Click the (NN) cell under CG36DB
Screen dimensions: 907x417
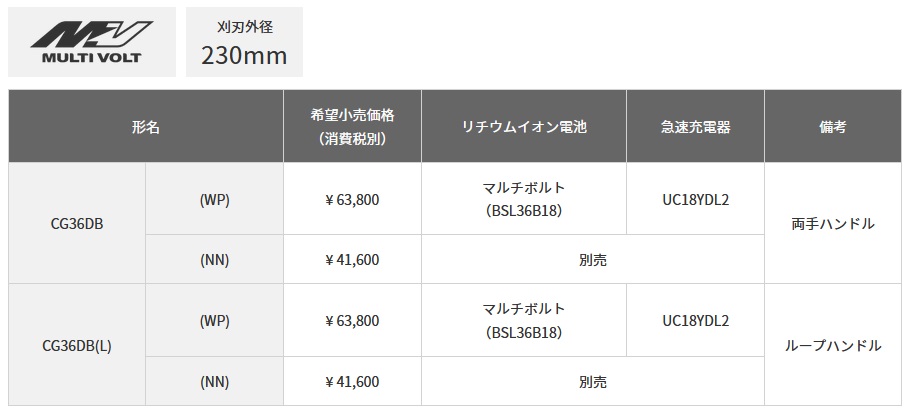coord(215,260)
